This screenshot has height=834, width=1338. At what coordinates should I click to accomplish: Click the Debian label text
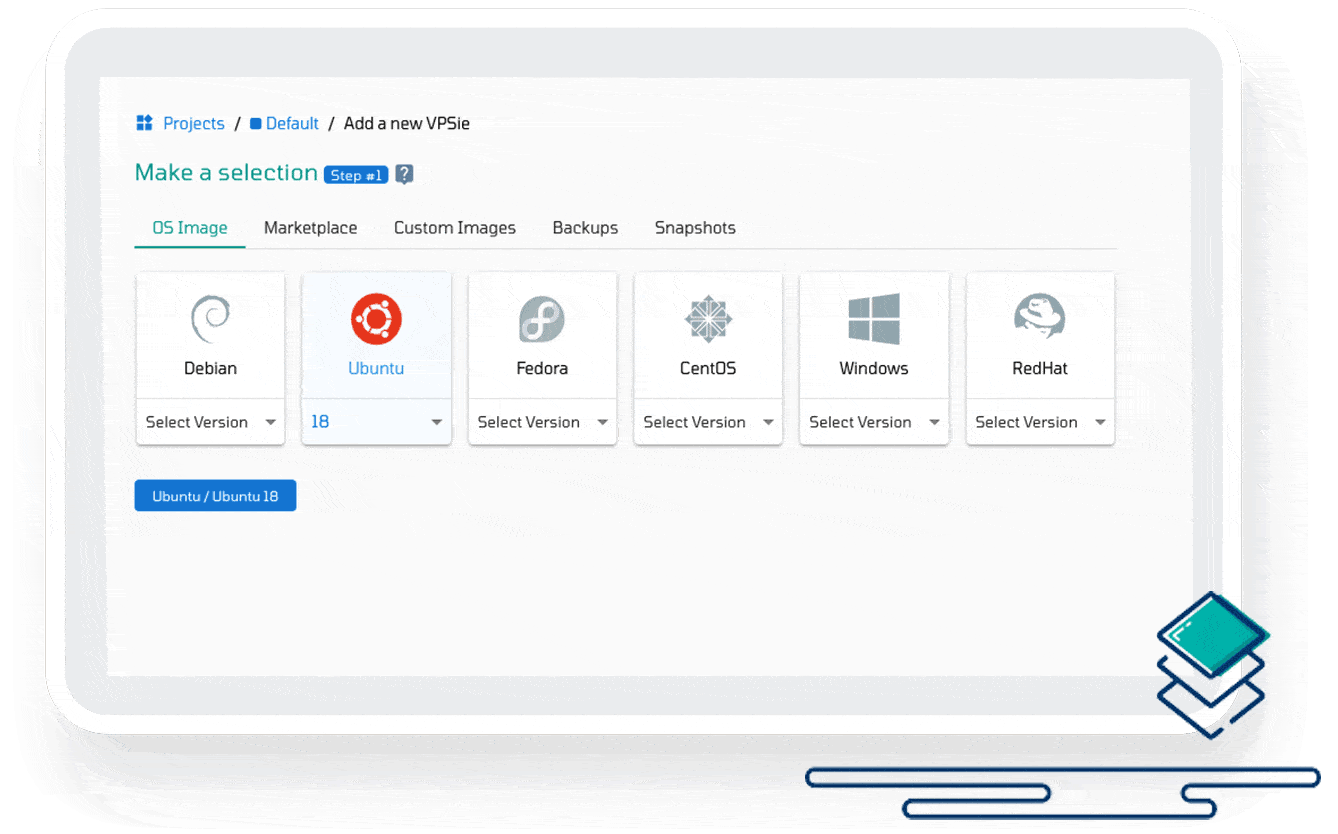(x=211, y=368)
